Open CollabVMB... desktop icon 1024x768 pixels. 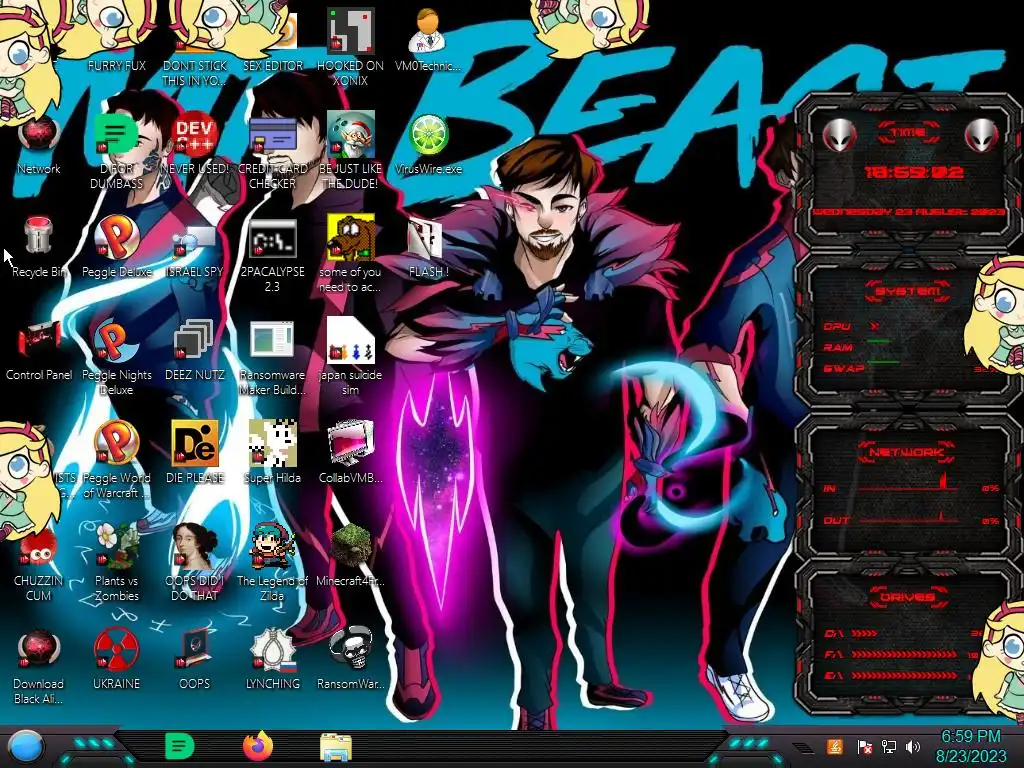coord(351,453)
